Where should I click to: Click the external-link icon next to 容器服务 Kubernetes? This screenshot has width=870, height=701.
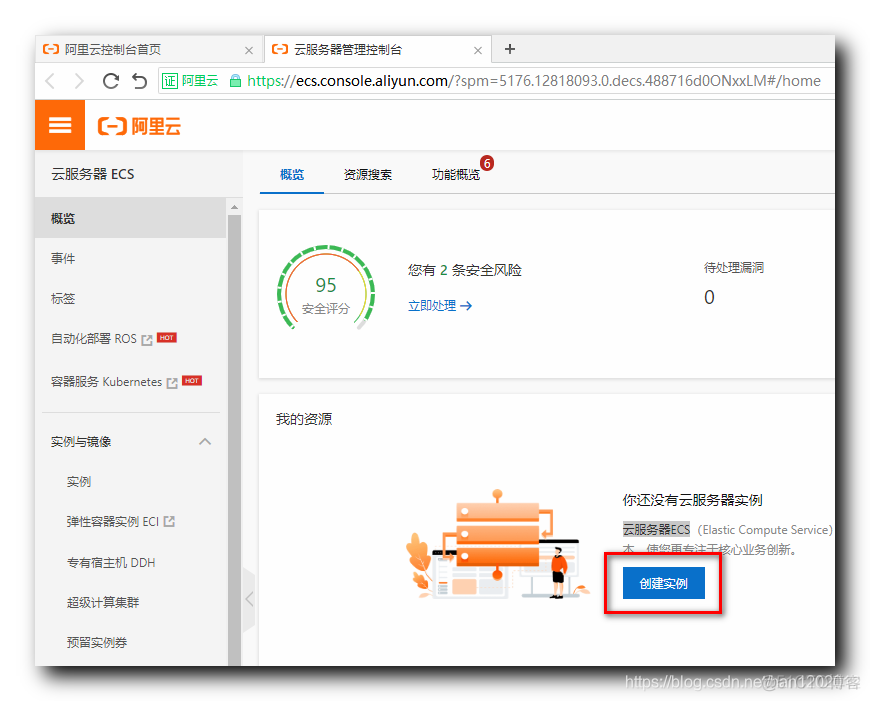click(172, 383)
